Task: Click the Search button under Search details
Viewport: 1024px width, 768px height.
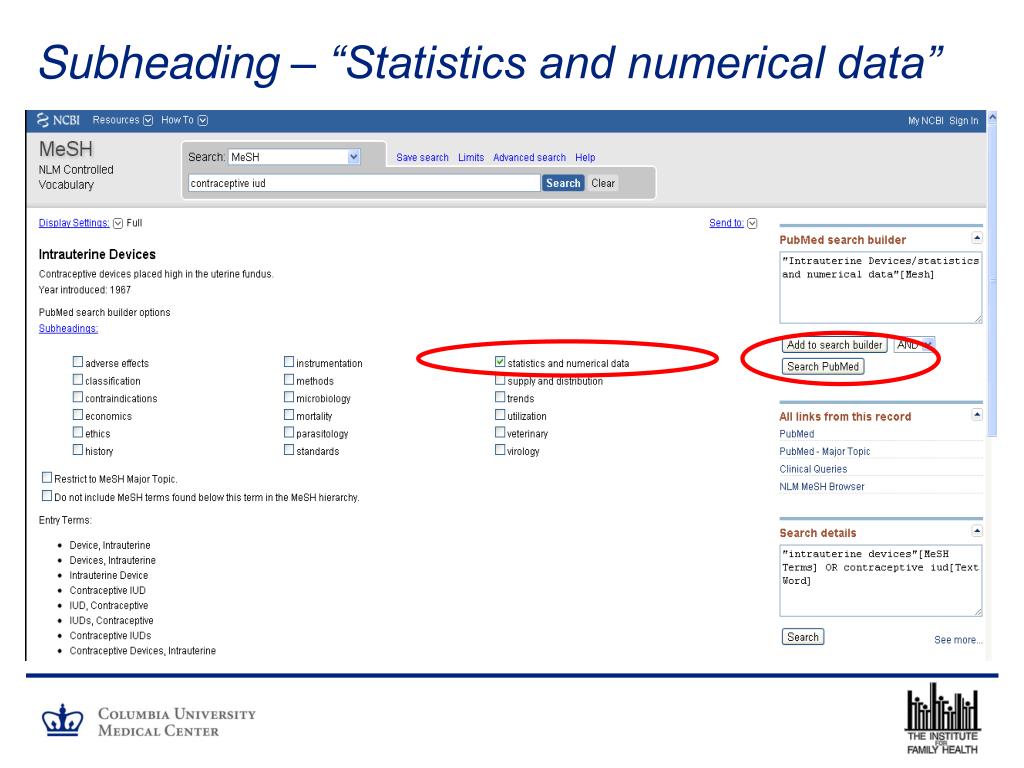Action: pyautogui.click(x=803, y=637)
